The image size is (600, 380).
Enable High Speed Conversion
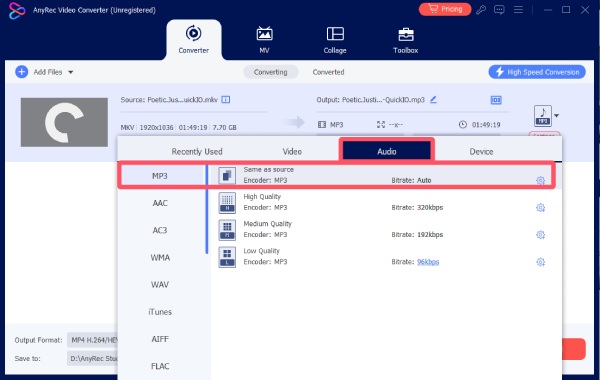537,72
